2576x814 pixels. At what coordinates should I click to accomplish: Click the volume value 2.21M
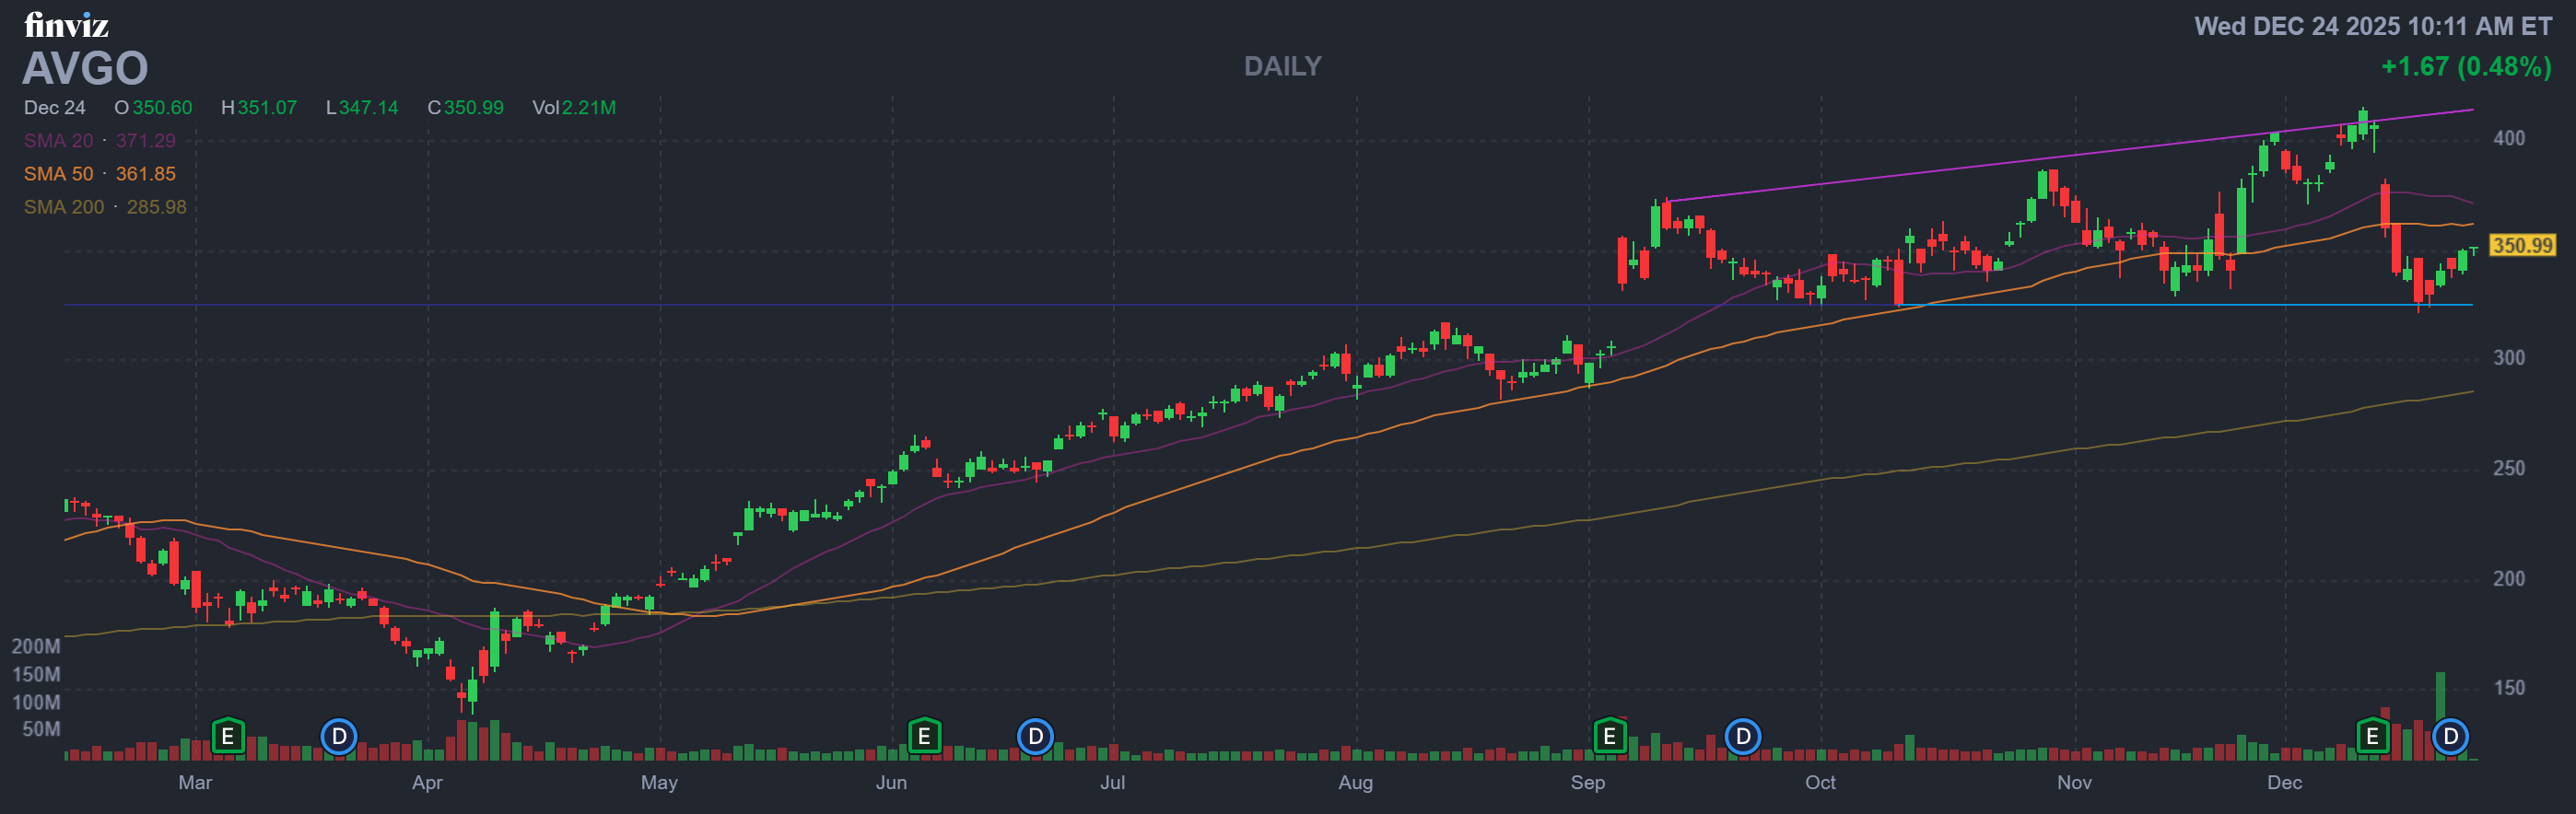tap(589, 107)
